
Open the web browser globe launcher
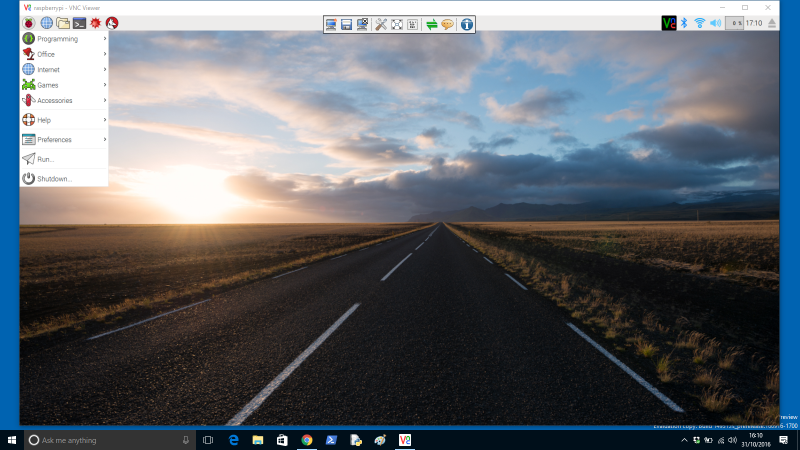[x=46, y=22]
